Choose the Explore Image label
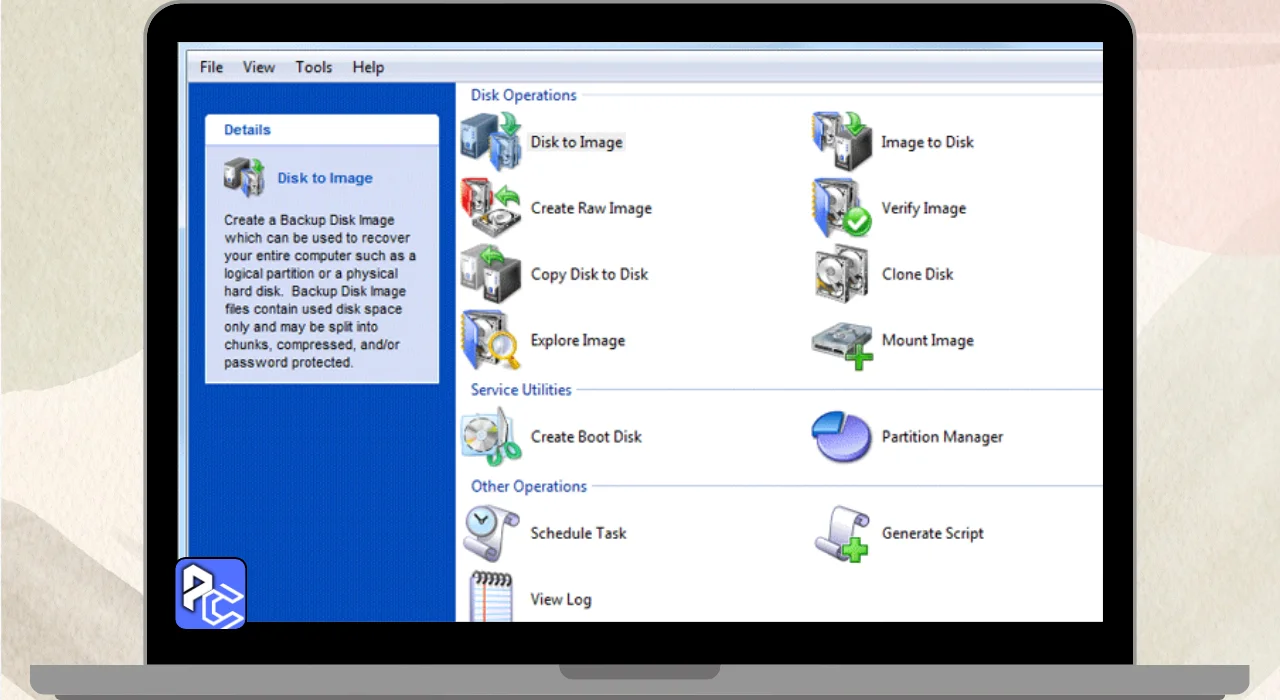This screenshot has height=700, width=1280. [x=577, y=340]
